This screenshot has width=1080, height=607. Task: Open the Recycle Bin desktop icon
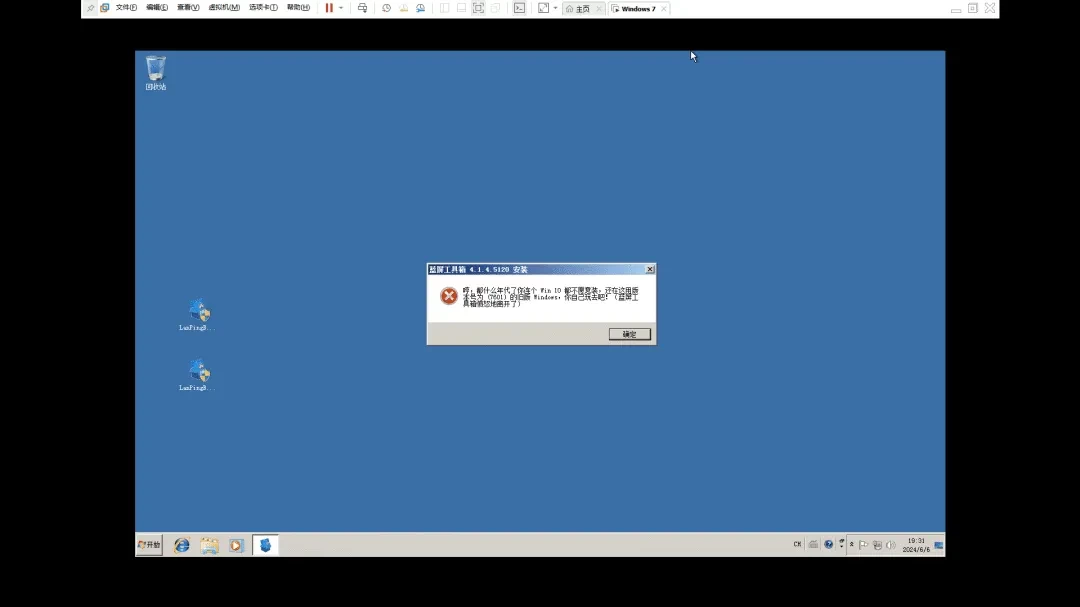(x=156, y=72)
